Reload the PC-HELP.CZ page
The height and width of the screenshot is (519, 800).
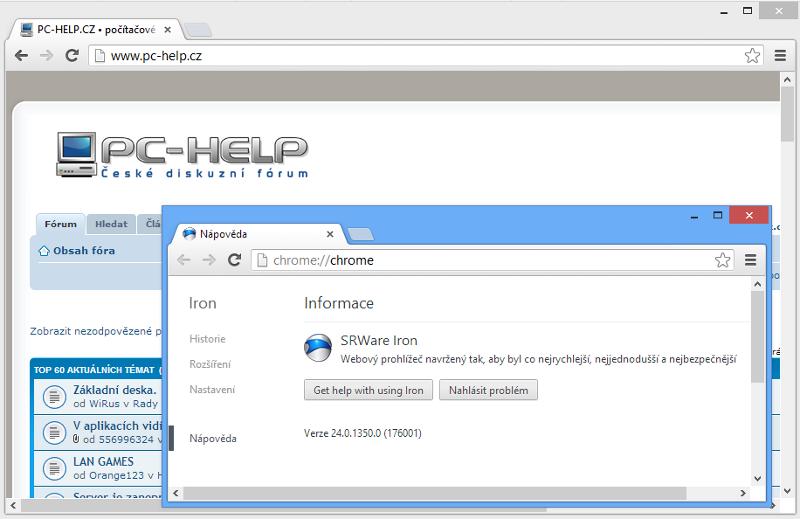coord(72,55)
